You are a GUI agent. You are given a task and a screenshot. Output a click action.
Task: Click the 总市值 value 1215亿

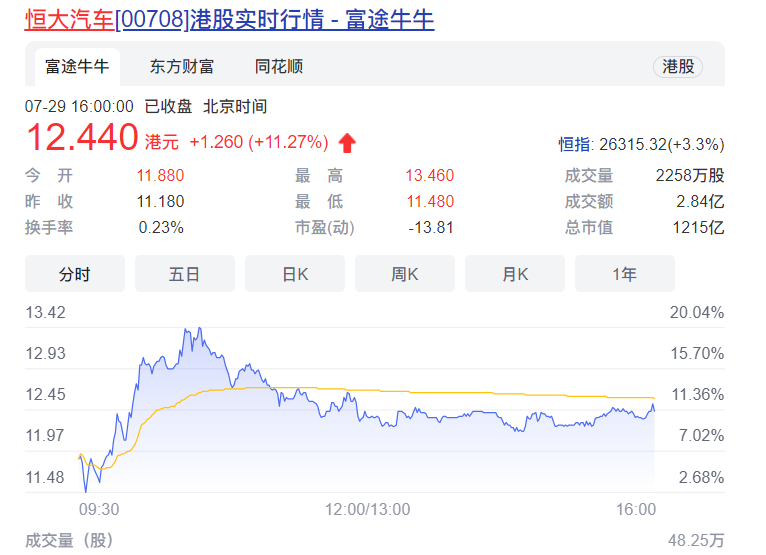(699, 227)
